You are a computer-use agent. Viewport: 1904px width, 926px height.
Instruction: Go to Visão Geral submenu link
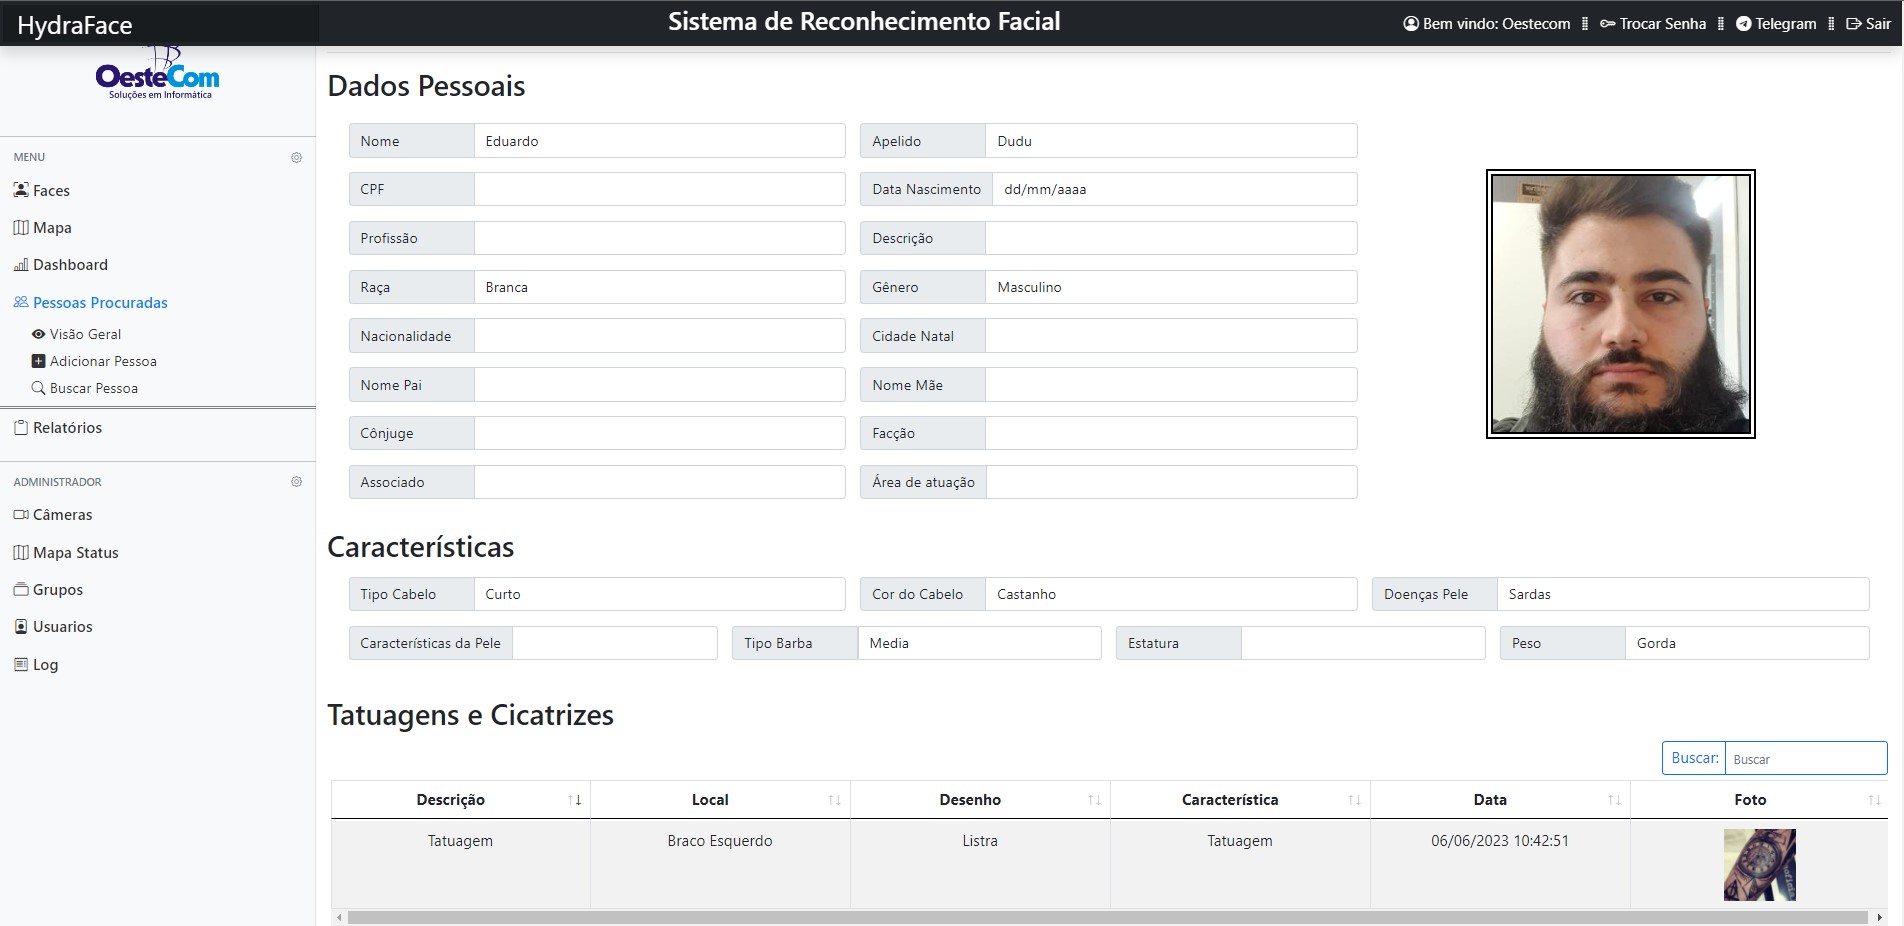(x=85, y=334)
